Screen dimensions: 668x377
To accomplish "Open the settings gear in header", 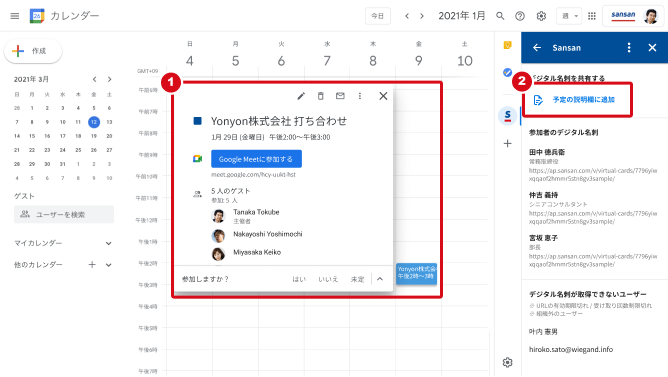I will point(541,16).
